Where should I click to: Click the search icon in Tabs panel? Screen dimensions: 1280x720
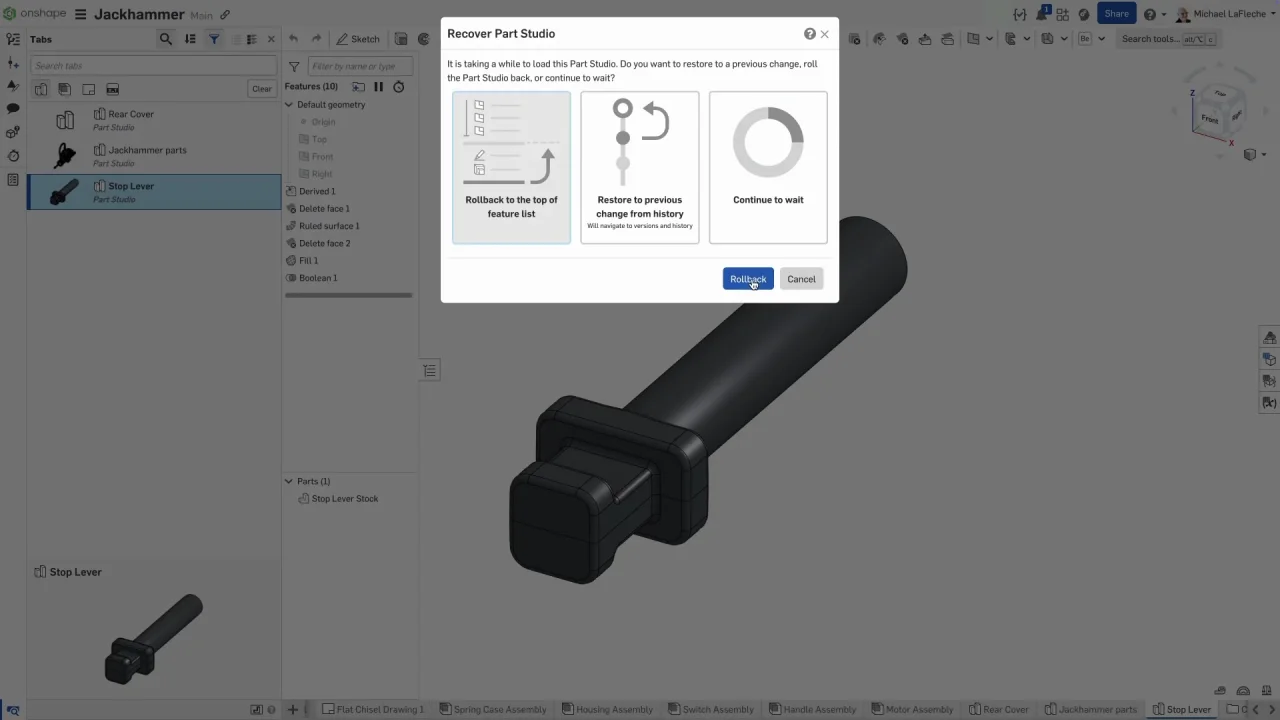point(166,39)
